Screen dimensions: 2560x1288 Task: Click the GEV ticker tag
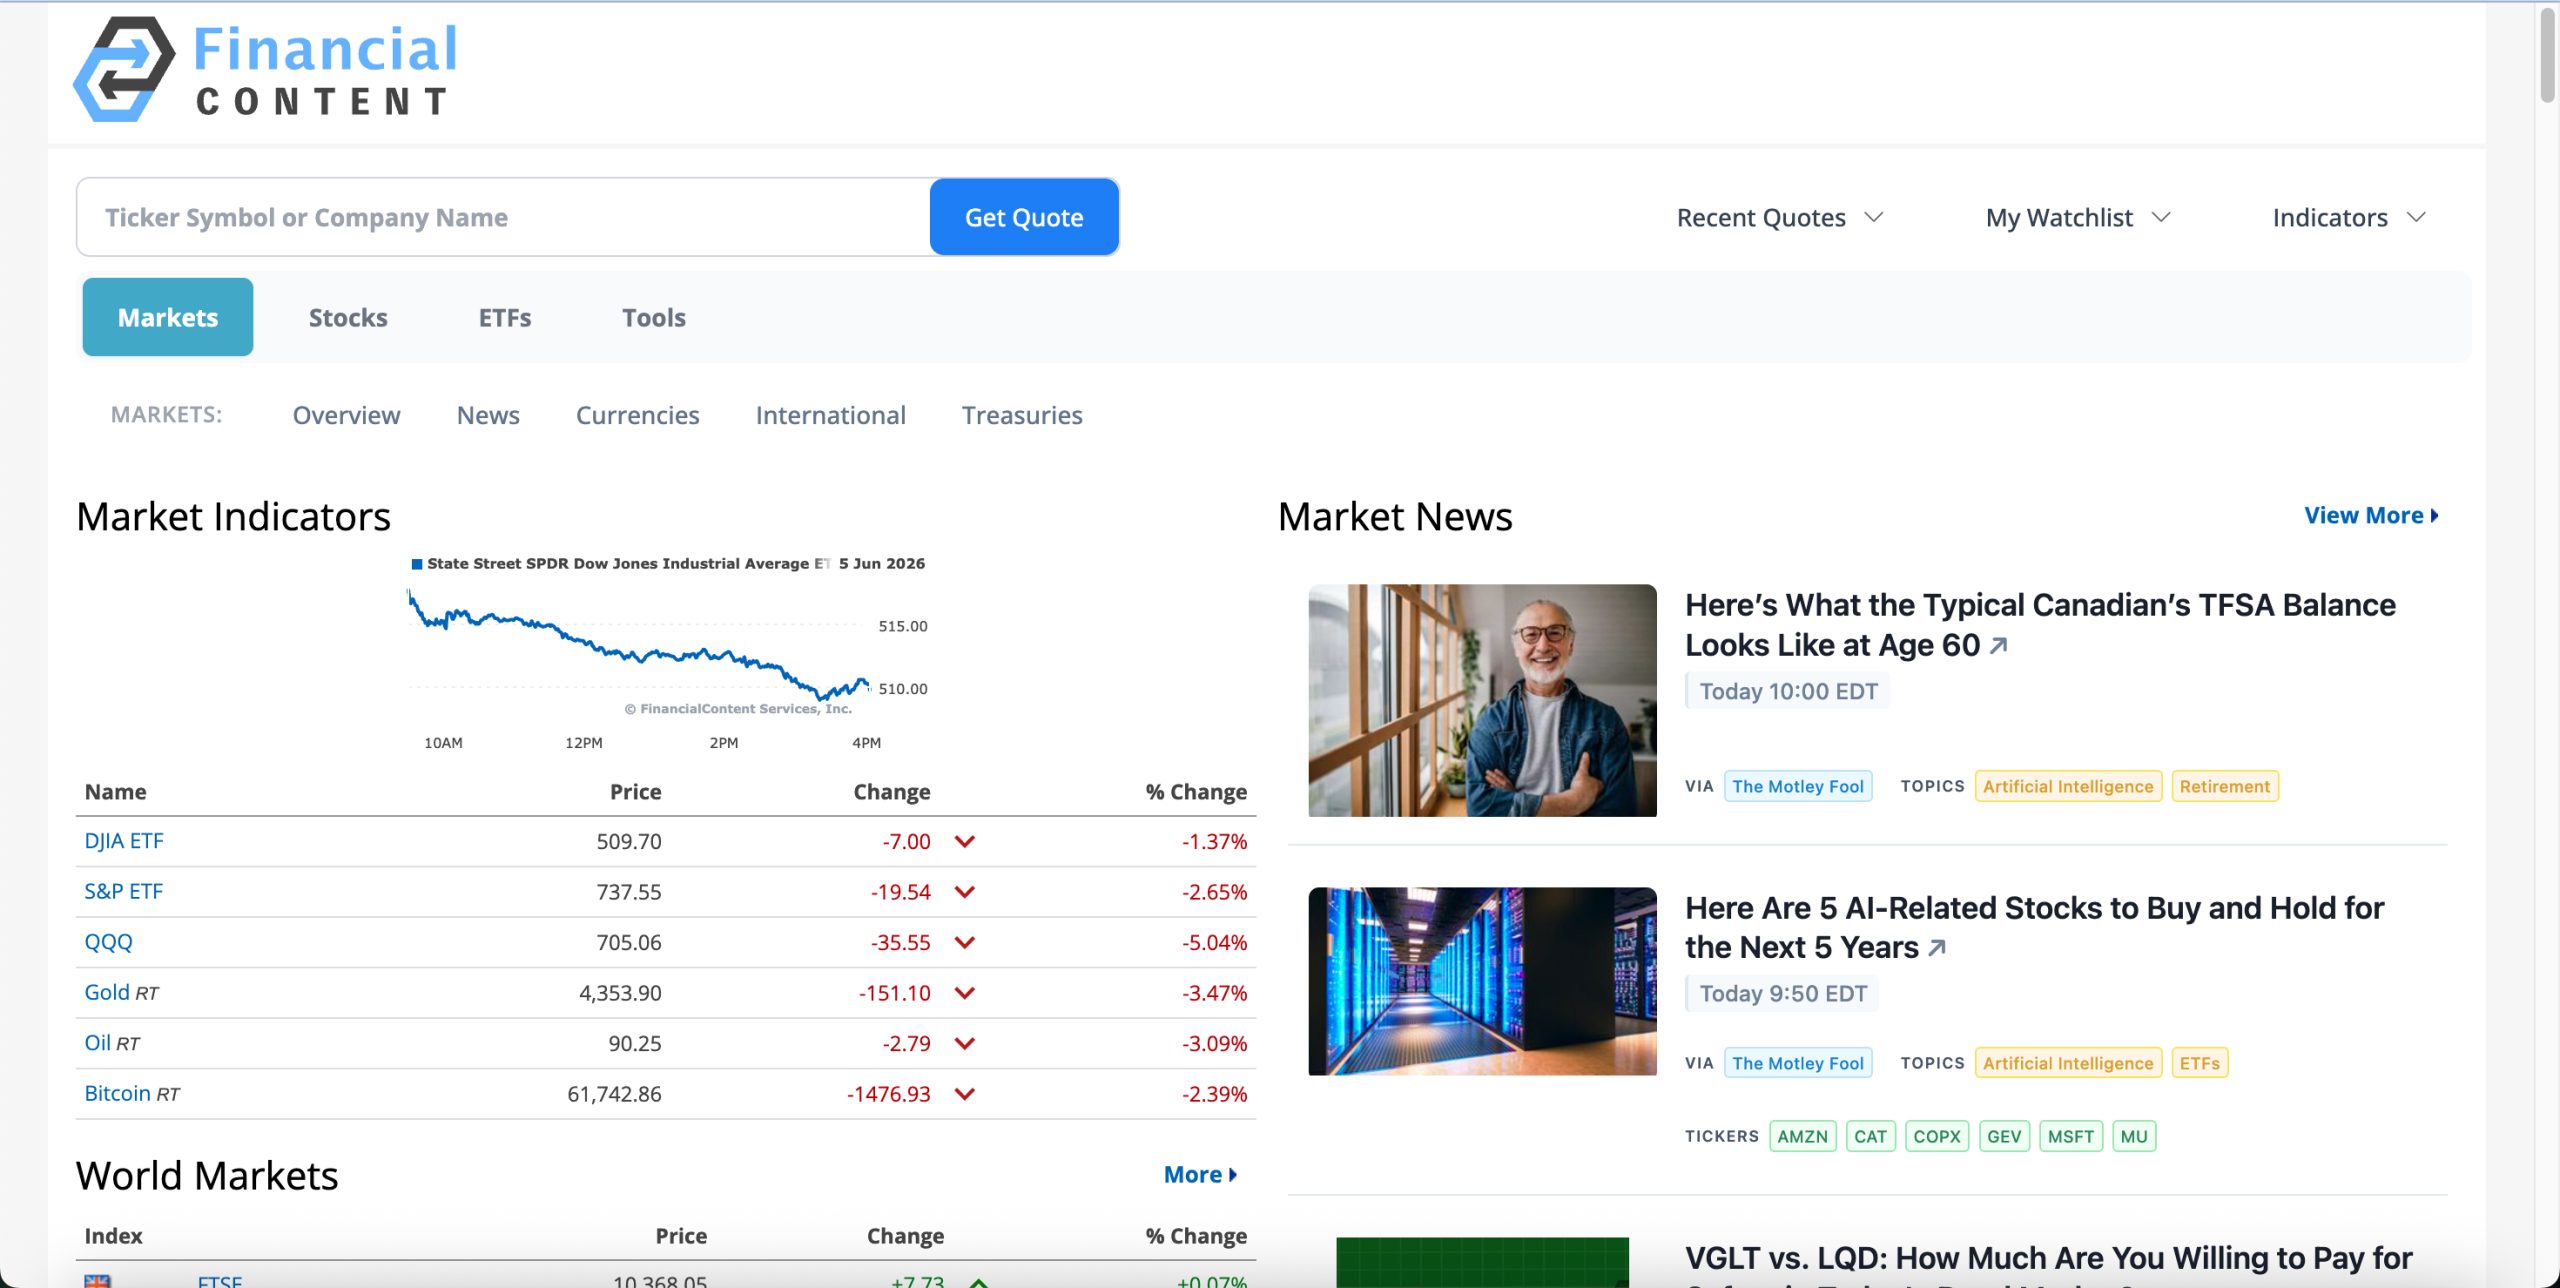click(2003, 1137)
